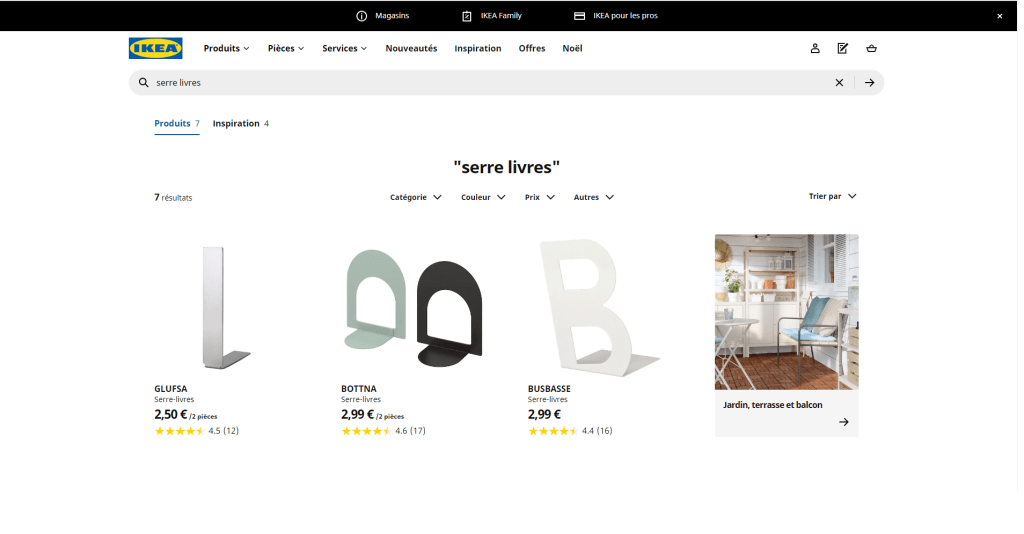Open the shopping list pencil icon
This screenshot has width=1024, height=534.
843,48
